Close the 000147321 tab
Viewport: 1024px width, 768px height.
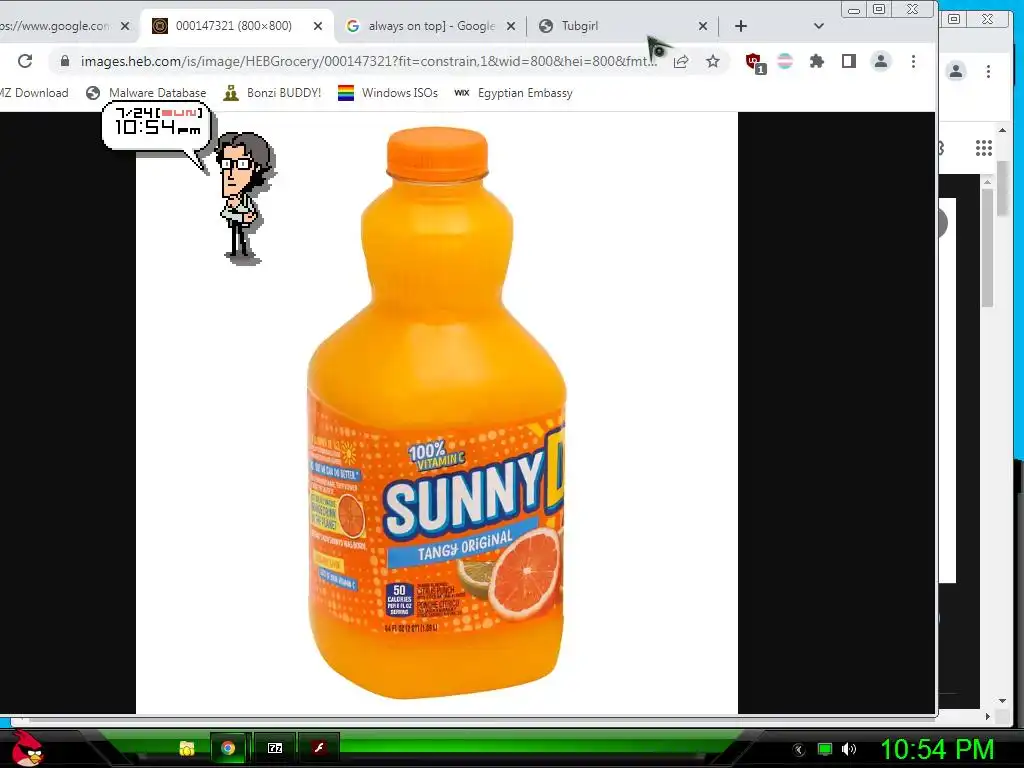click(x=317, y=26)
